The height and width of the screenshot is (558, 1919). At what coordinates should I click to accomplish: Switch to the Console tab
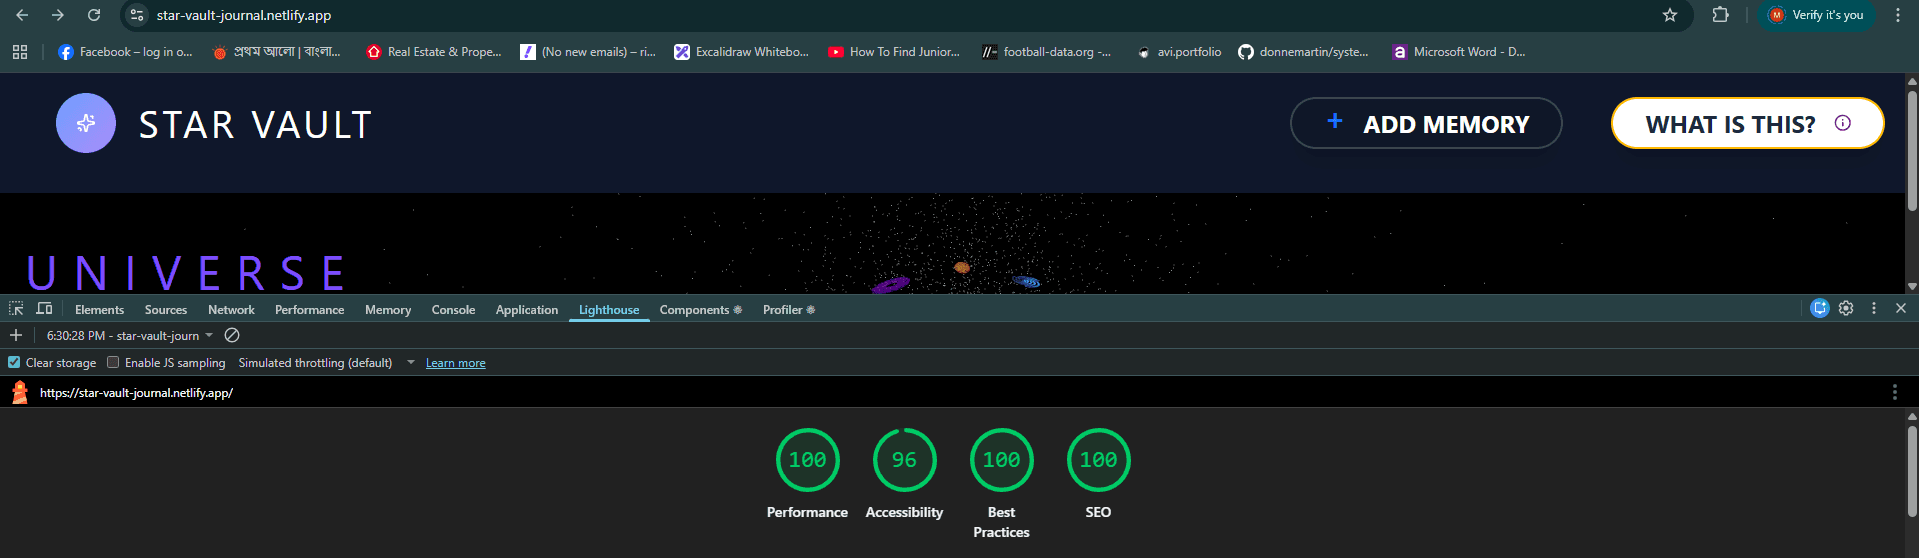tap(453, 309)
